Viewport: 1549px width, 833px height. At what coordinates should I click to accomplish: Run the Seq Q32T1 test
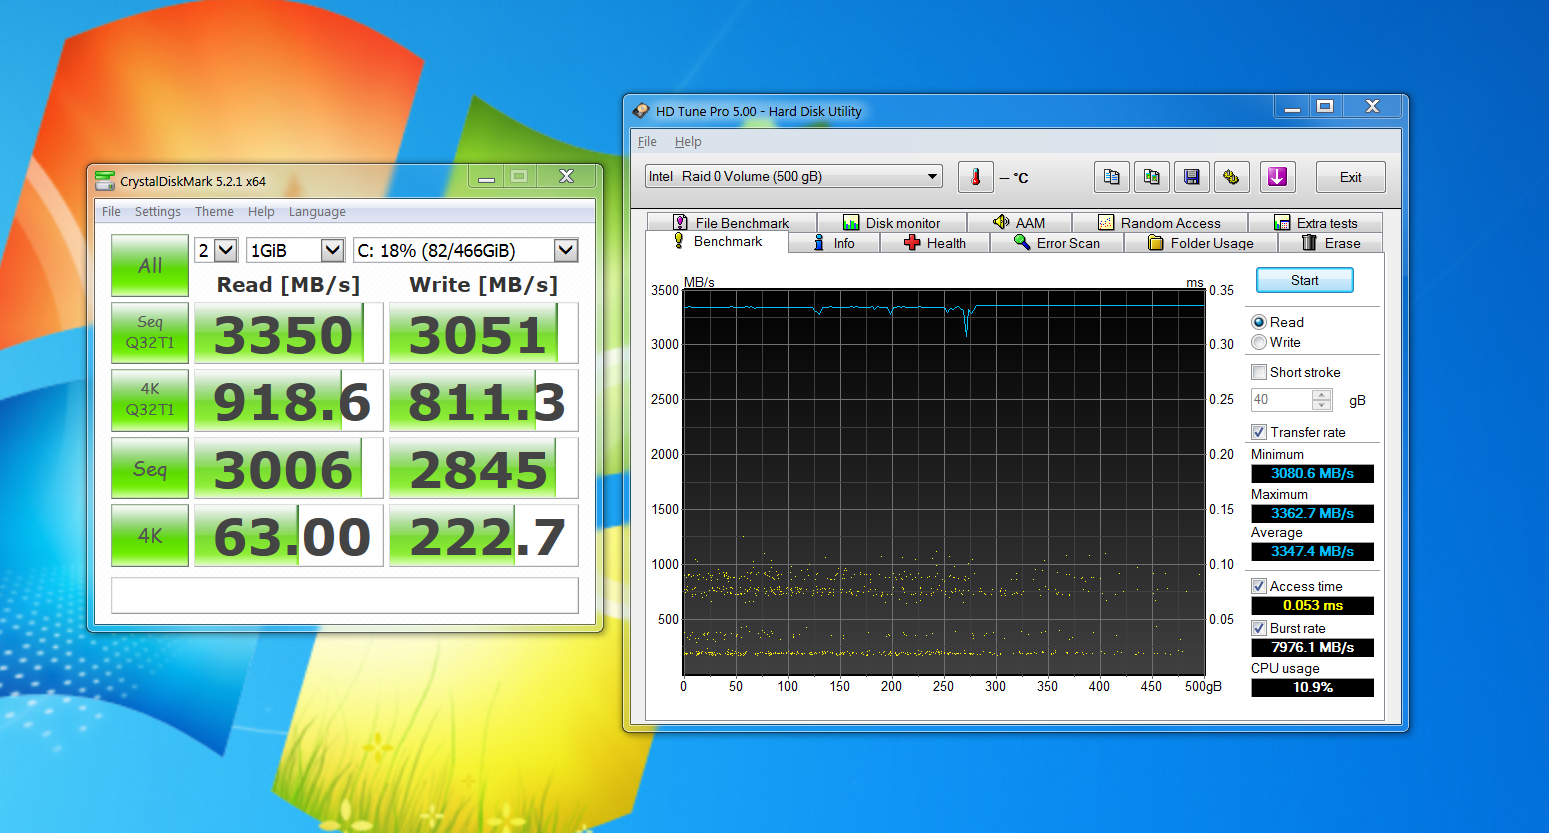[x=150, y=332]
